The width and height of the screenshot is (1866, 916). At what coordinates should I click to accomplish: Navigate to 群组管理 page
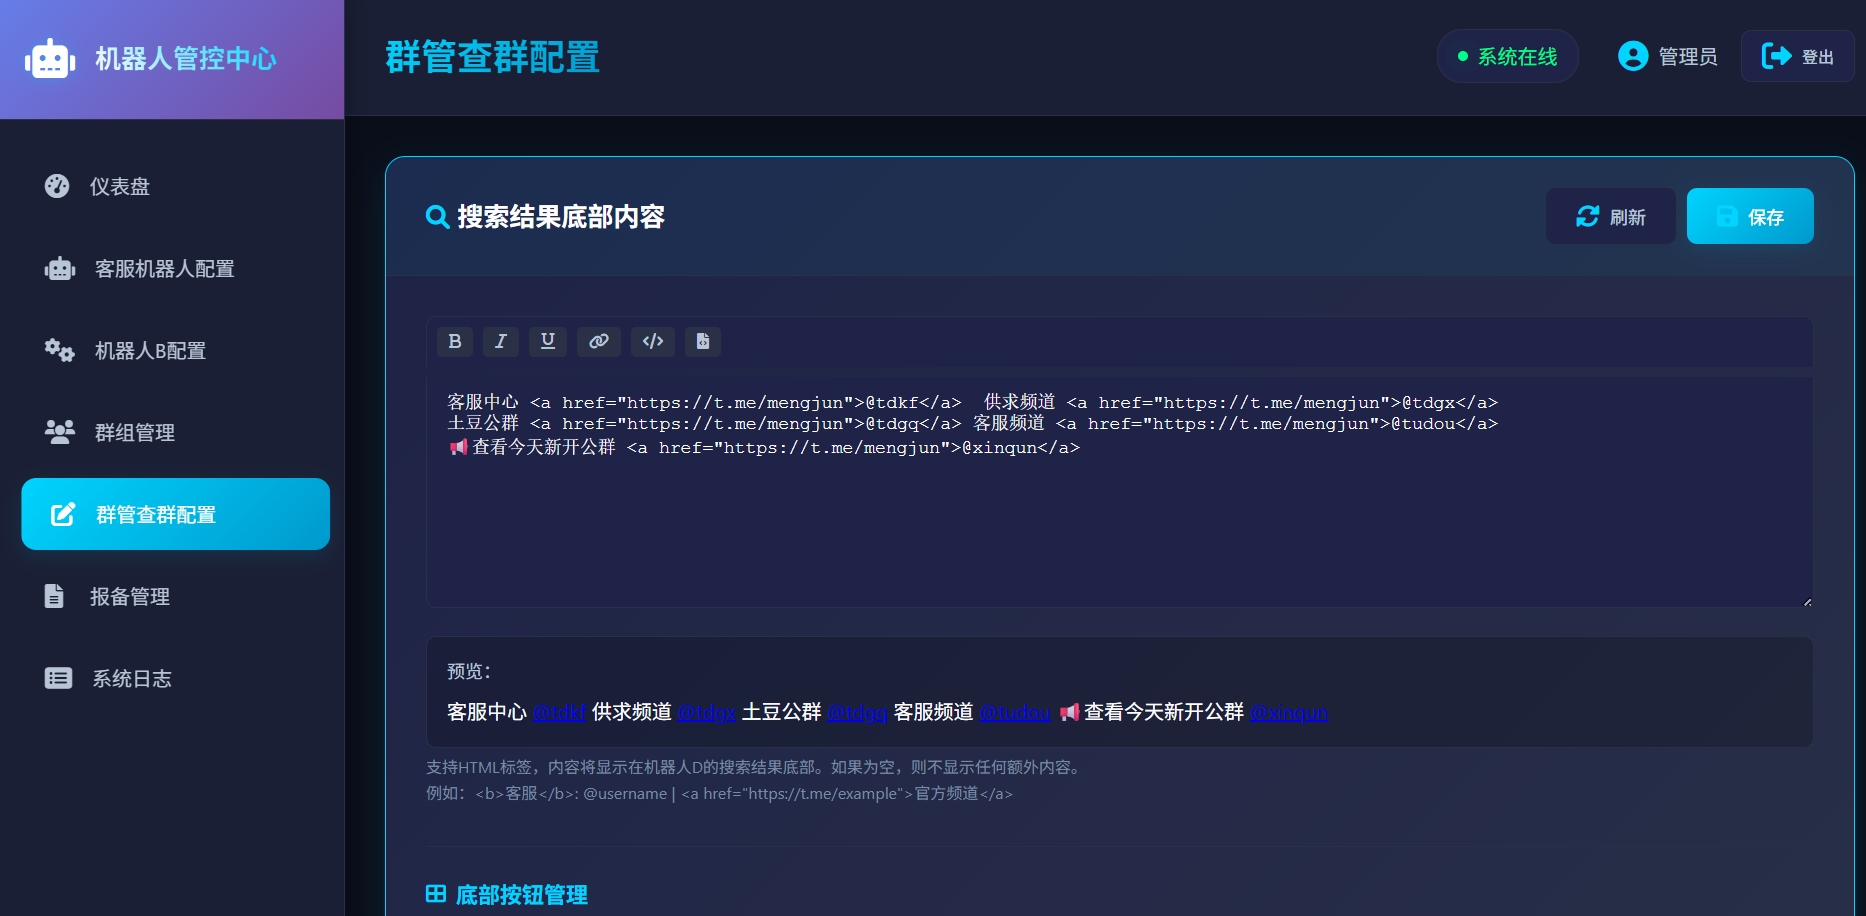click(x=134, y=432)
